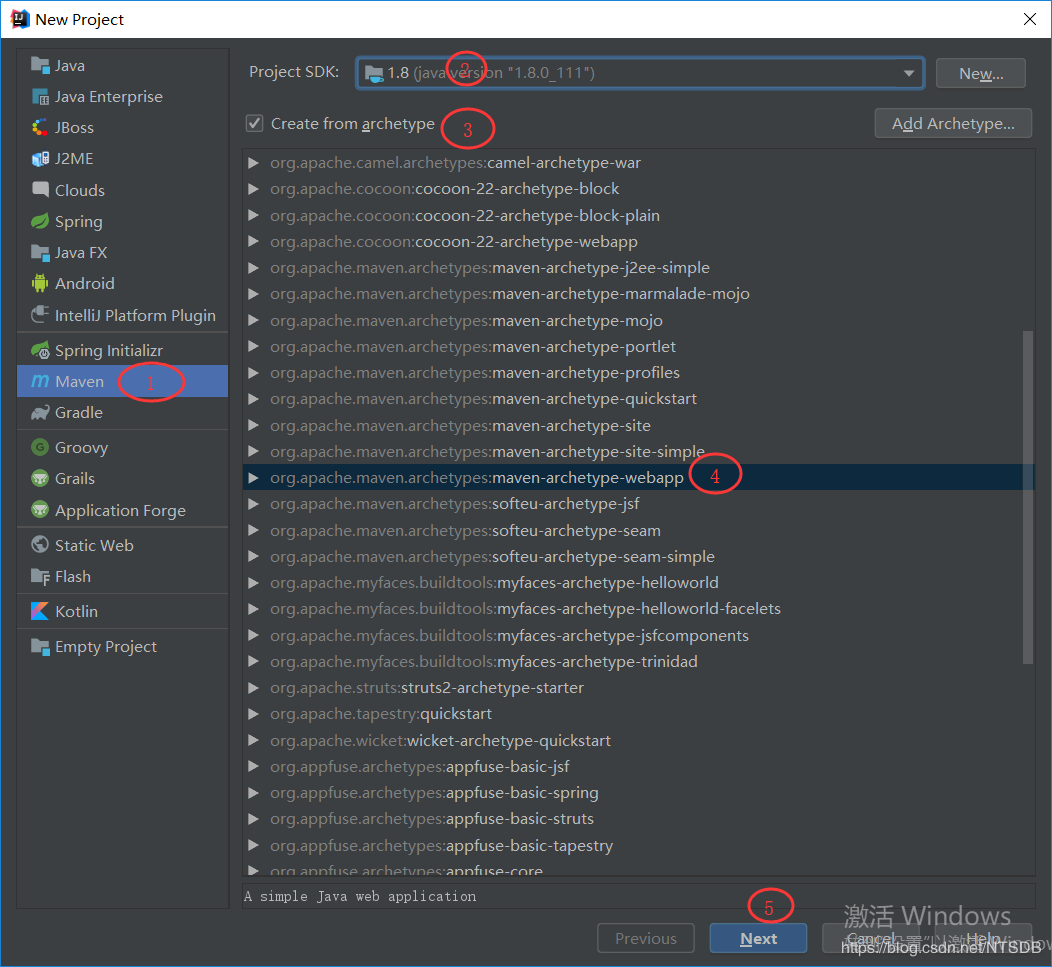Select Kotlin project type
Image resolution: width=1052 pixels, height=967 pixels.
pos(123,611)
